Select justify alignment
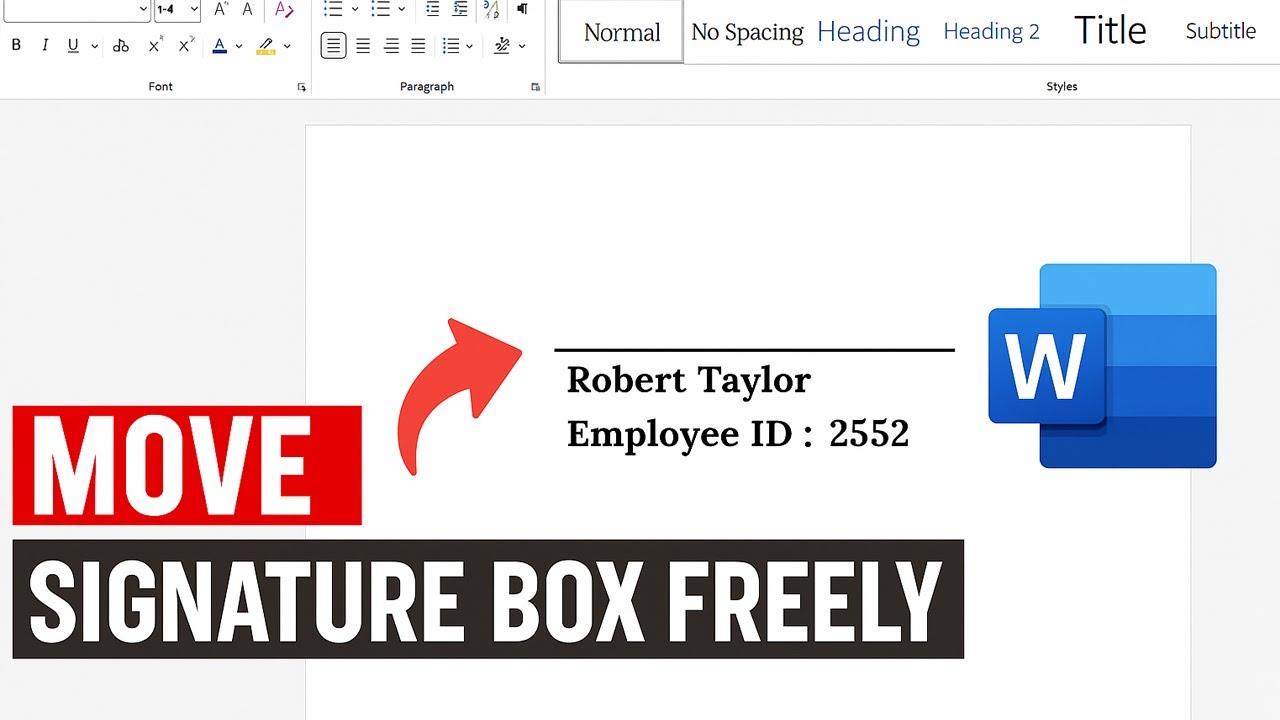This screenshot has height=720, width=1280. click(x=418, y=46)
